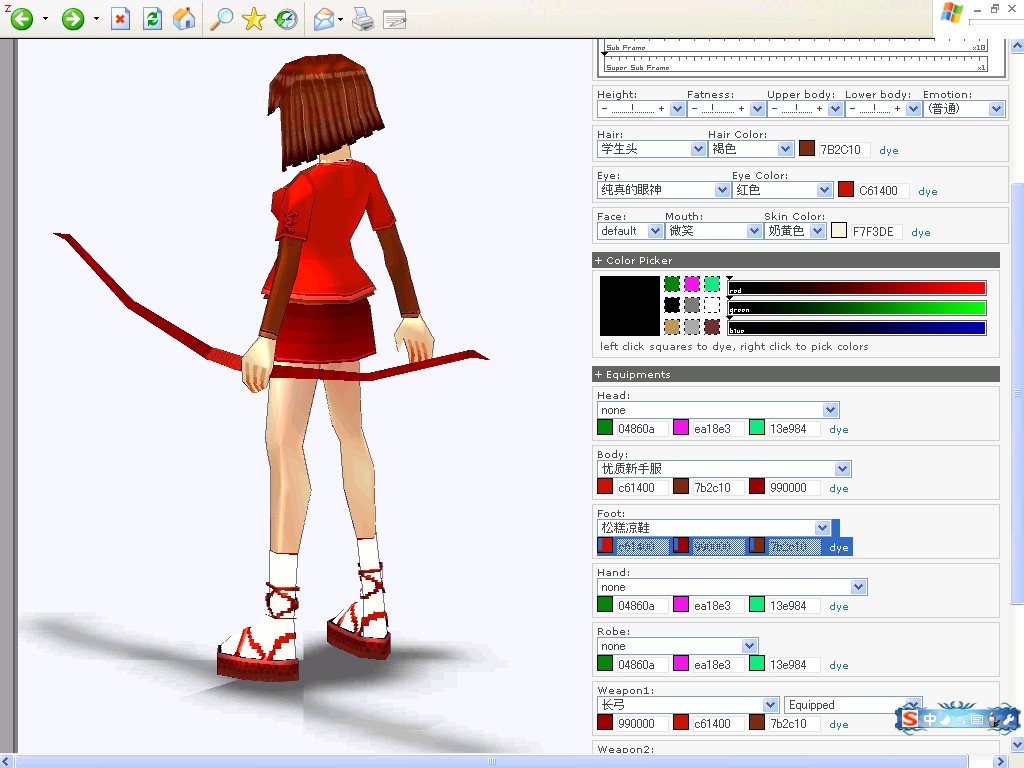Viewport: 1024px width, 768px height.
Task: Click the Skin Color hex field F7F3DE
Action: pos(876,232)
